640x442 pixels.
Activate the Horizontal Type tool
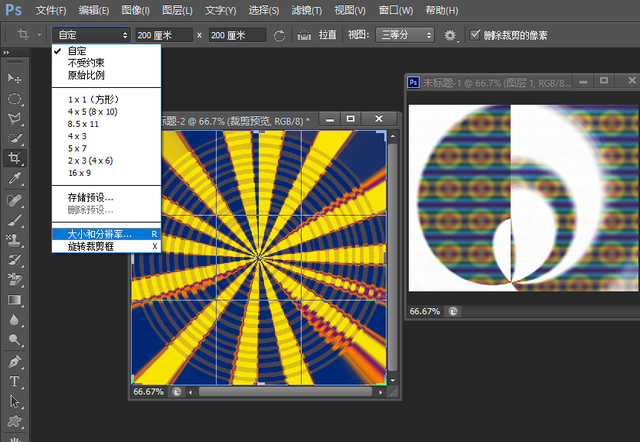coord(15,382)
